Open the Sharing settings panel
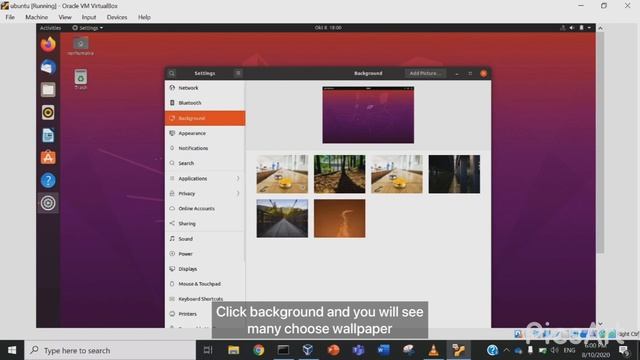This screenshot has height=360, width=640. pyautogui.click(x=205, y=224)
